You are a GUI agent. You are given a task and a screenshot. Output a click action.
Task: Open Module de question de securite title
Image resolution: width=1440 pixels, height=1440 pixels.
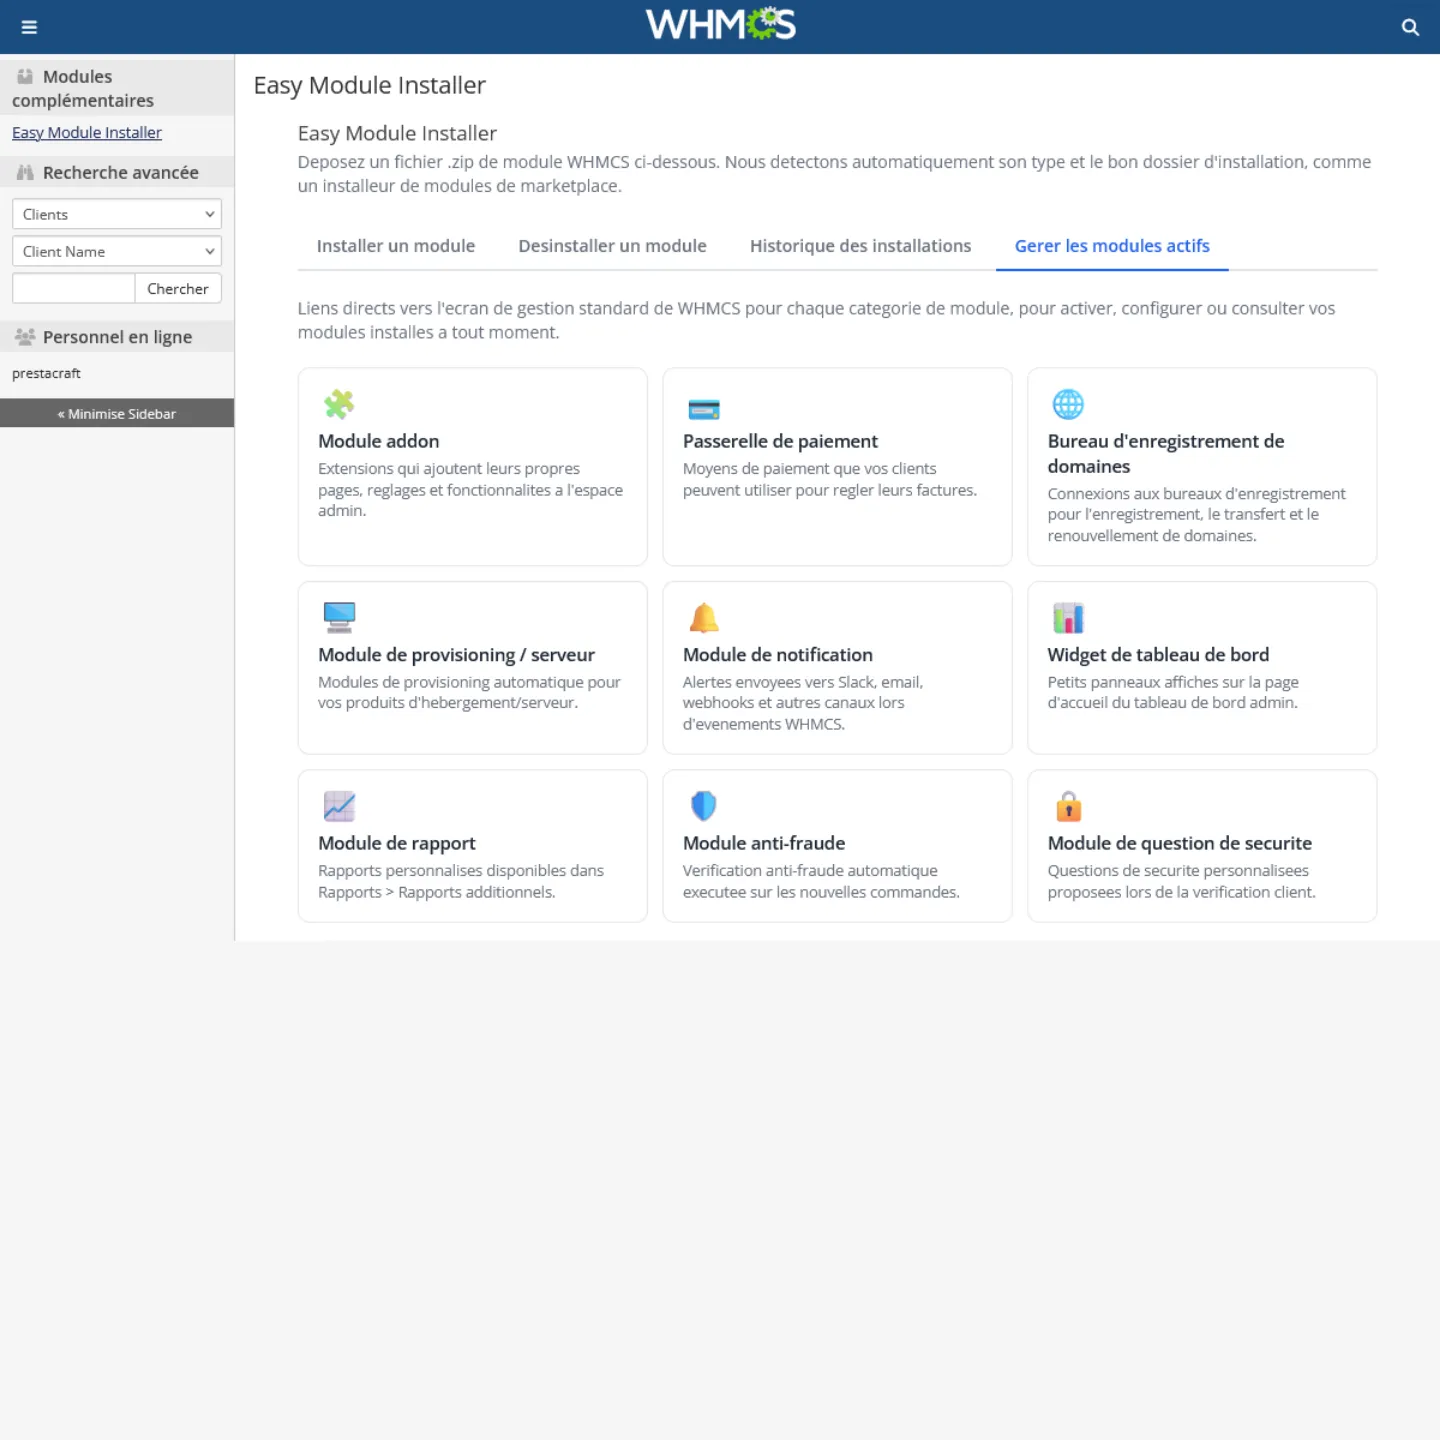click(x=1180, y=843)
